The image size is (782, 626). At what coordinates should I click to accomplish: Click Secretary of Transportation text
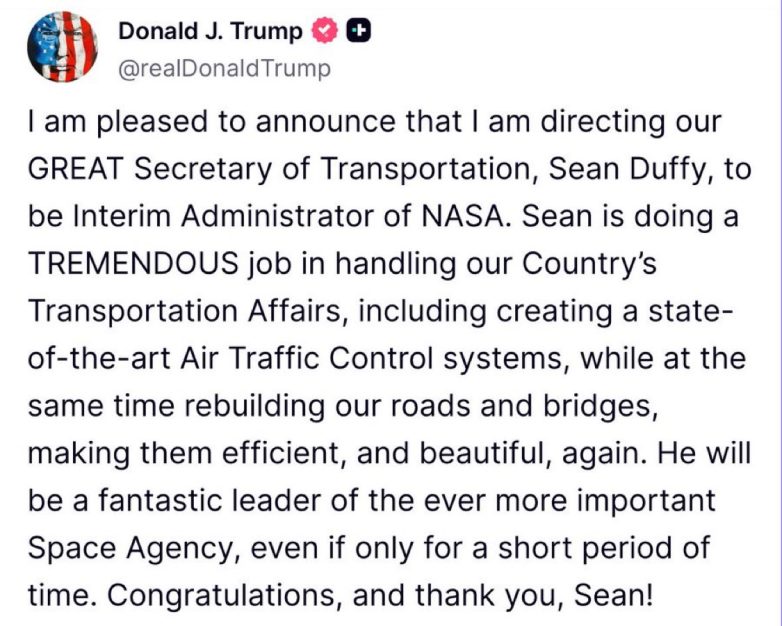[333, 170]
